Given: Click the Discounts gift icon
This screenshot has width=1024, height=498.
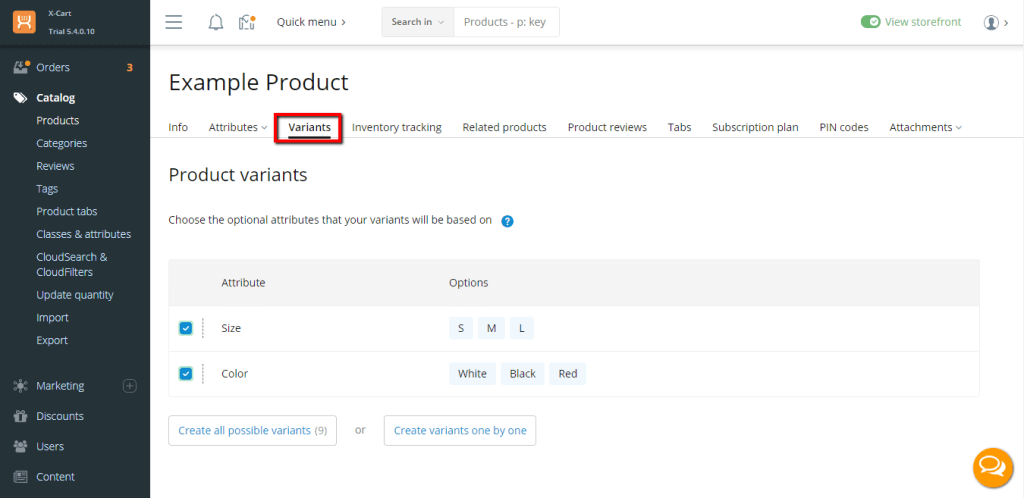Looking at the screenshot, I should (20, 416).
